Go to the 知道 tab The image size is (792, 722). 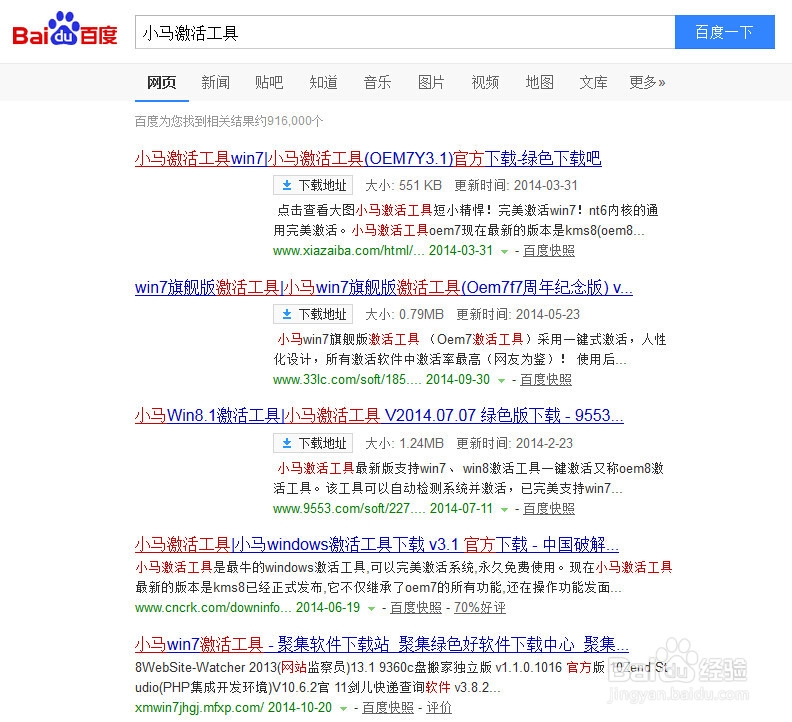click(x=323, y=82)
